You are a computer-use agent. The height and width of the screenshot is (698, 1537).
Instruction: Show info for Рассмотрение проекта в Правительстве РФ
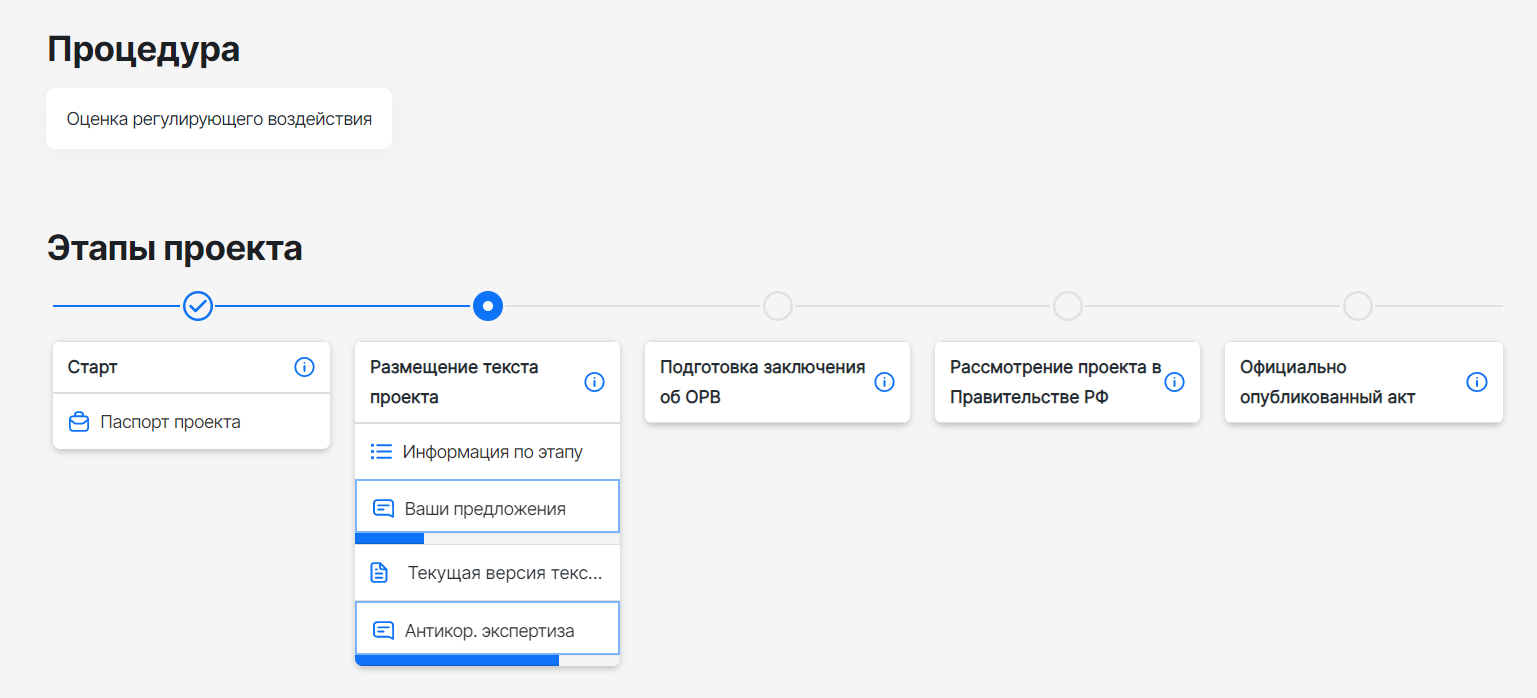[1175, 382]
